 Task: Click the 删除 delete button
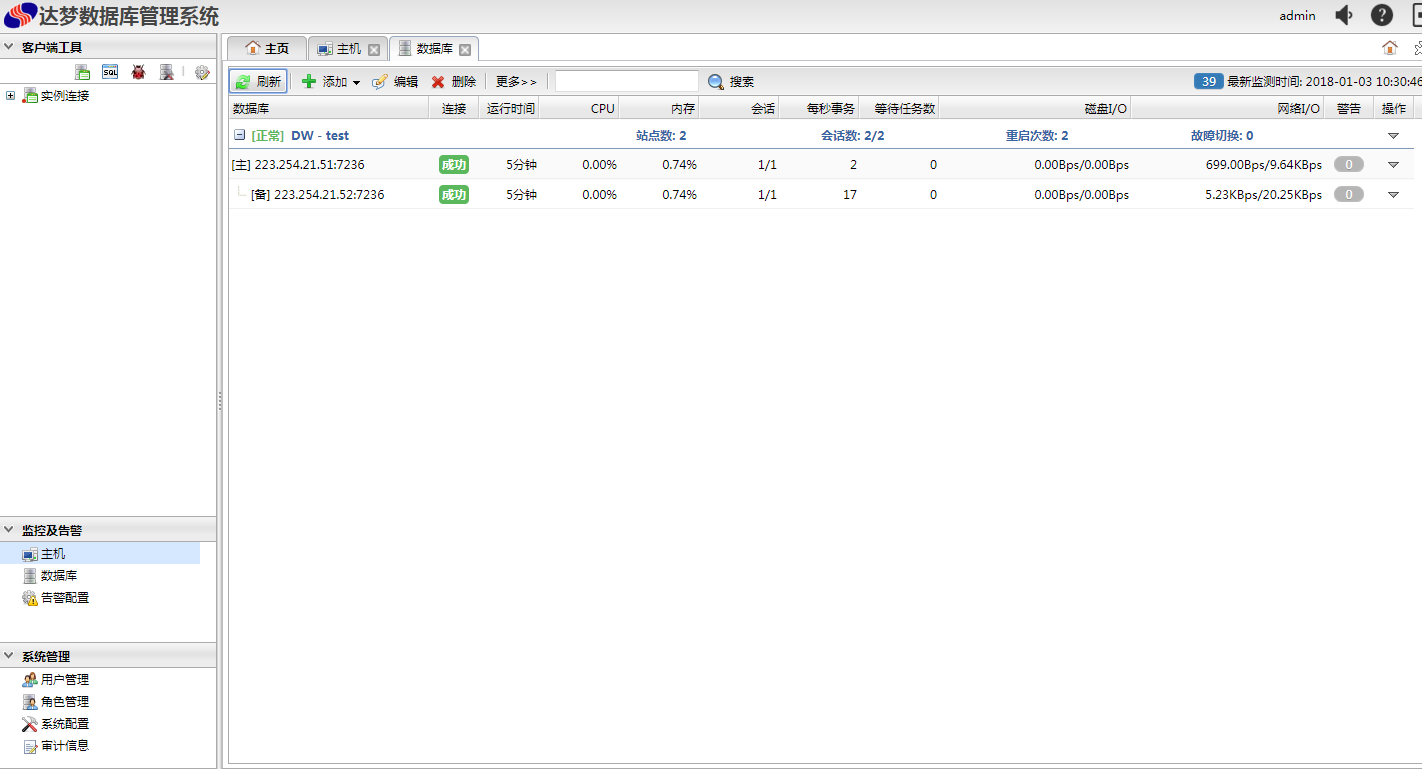pyautogui.click(x=453, y=82)
